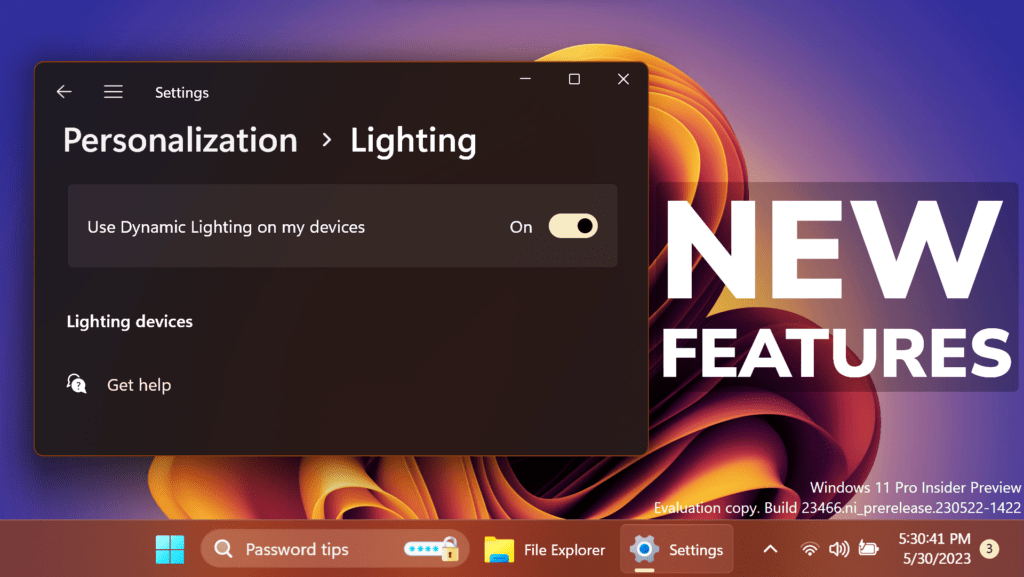Viewport: 1024px width, 577px height.
Task: Minimize the Settings window
Action: point(525,79)
